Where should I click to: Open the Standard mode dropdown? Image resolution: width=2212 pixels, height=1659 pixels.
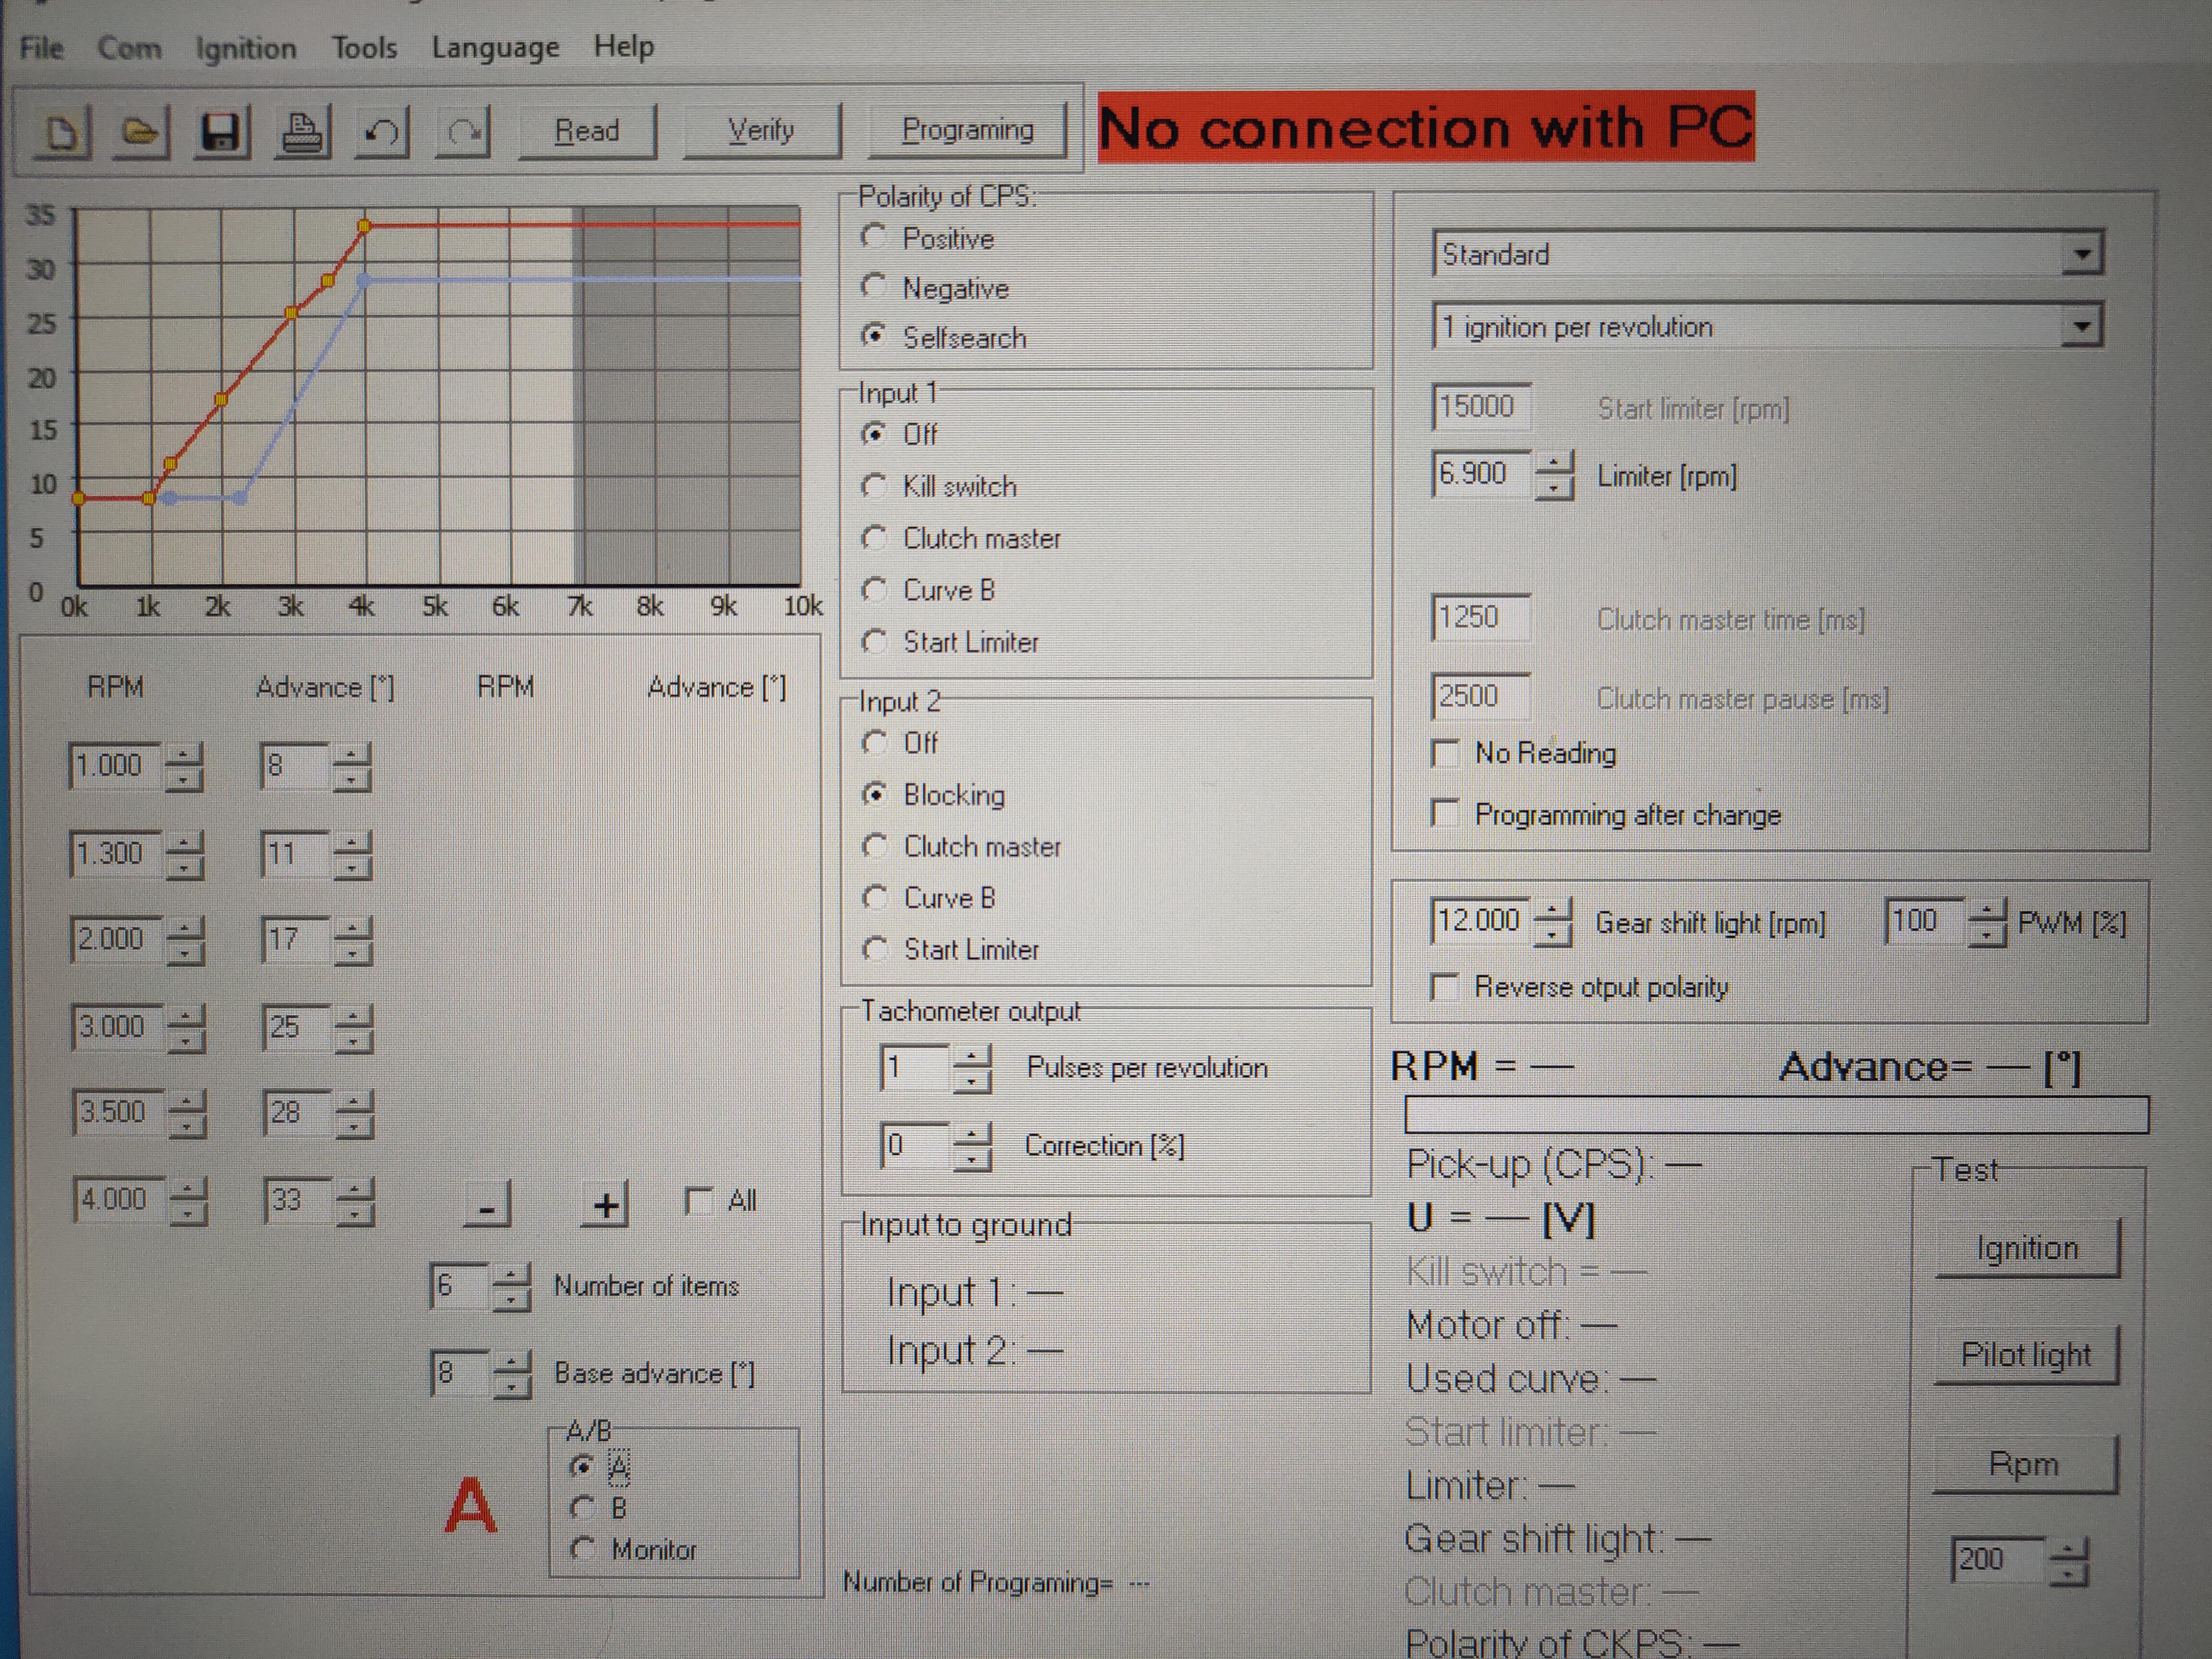[2081, 254]
